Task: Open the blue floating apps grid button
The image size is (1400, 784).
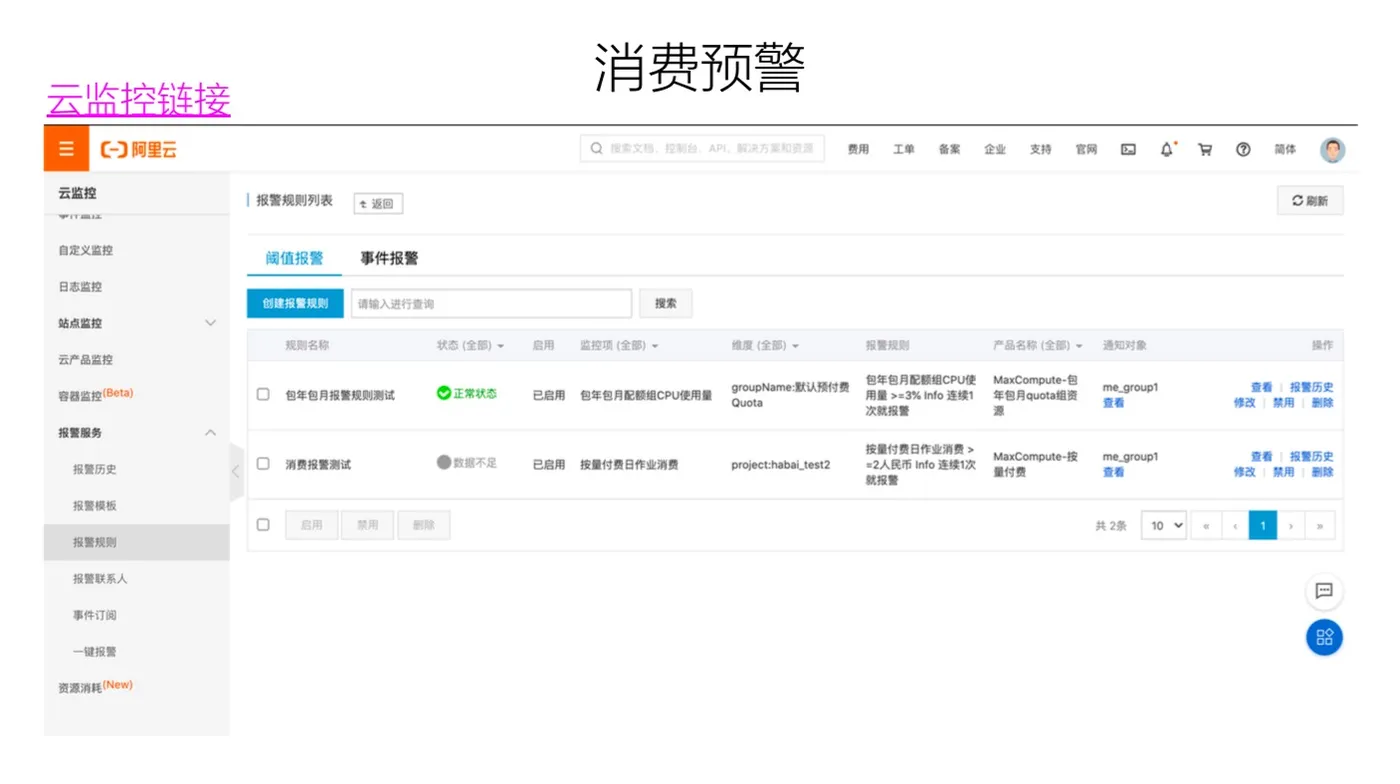Action: tap(1324, 637)
